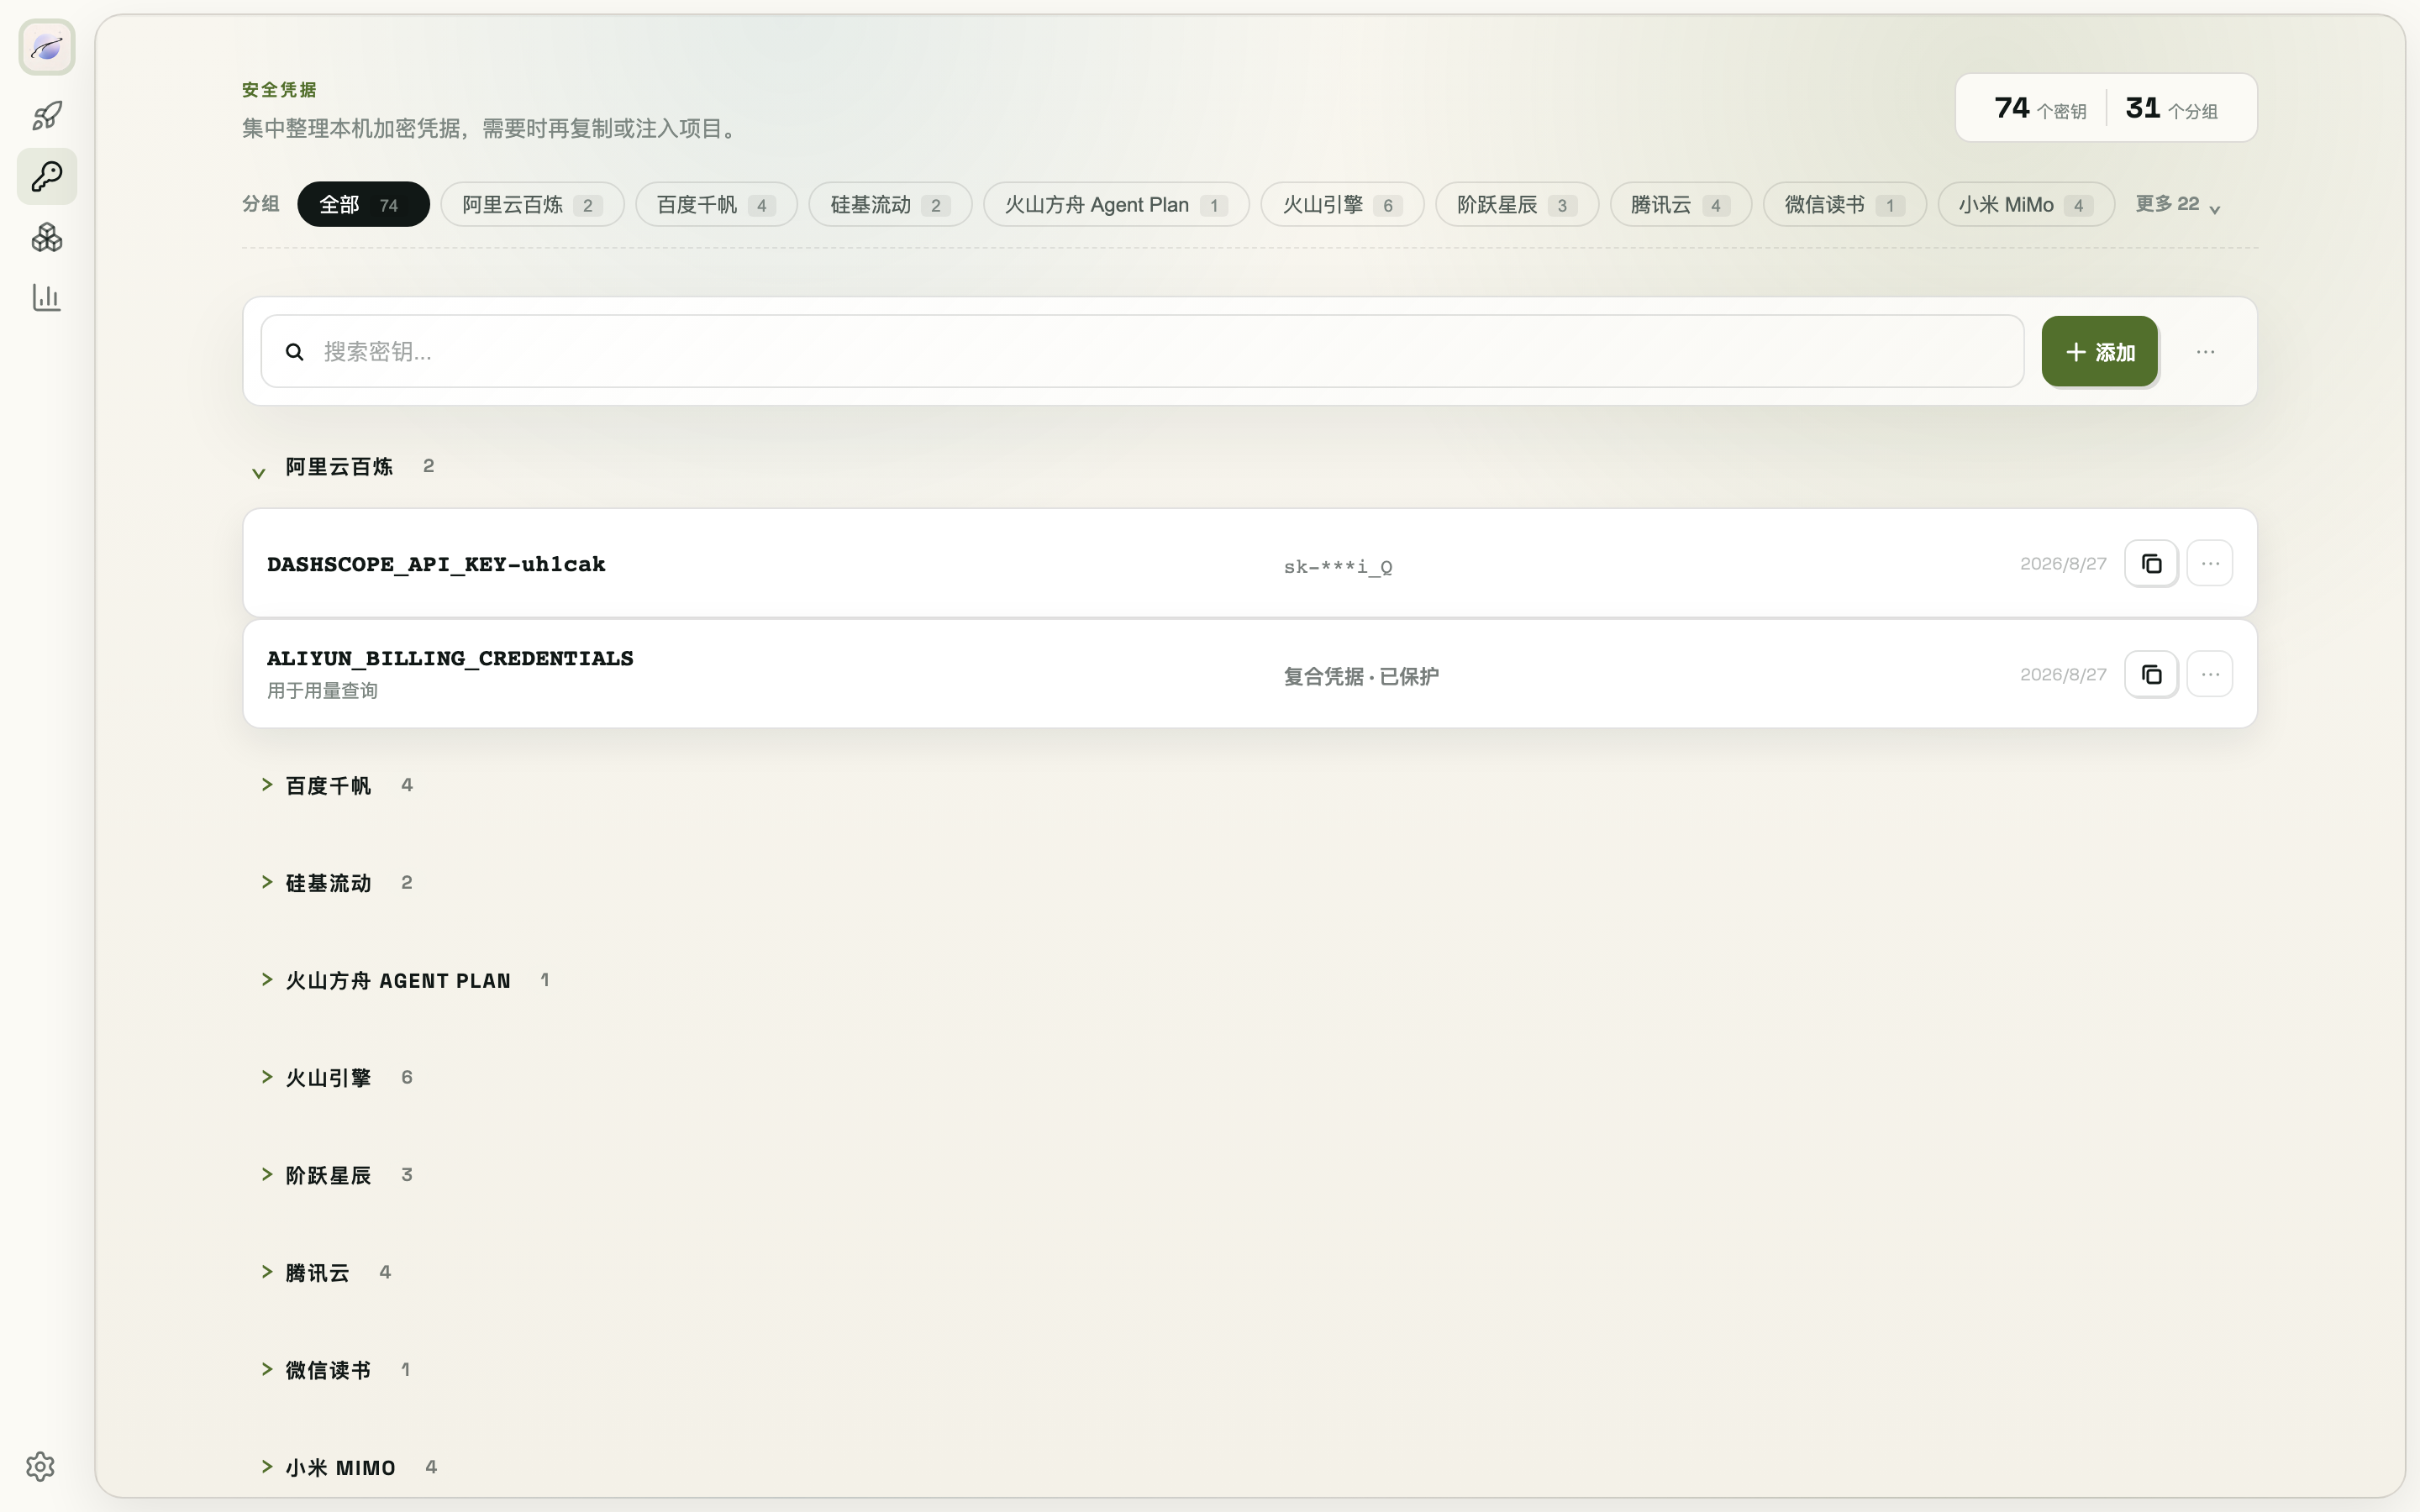This screenshot has width=2420, height=1512.
Task: Open settings gear in sidebar
Action: click(x=40, y=1466)
